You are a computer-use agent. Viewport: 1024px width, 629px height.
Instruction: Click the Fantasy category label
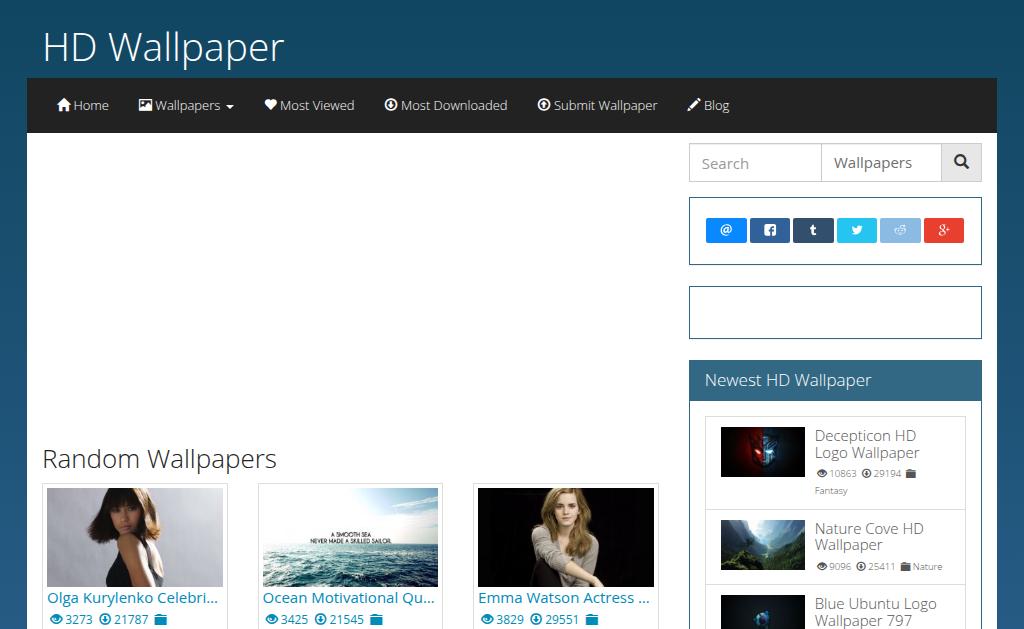click(x=831, y=491)
